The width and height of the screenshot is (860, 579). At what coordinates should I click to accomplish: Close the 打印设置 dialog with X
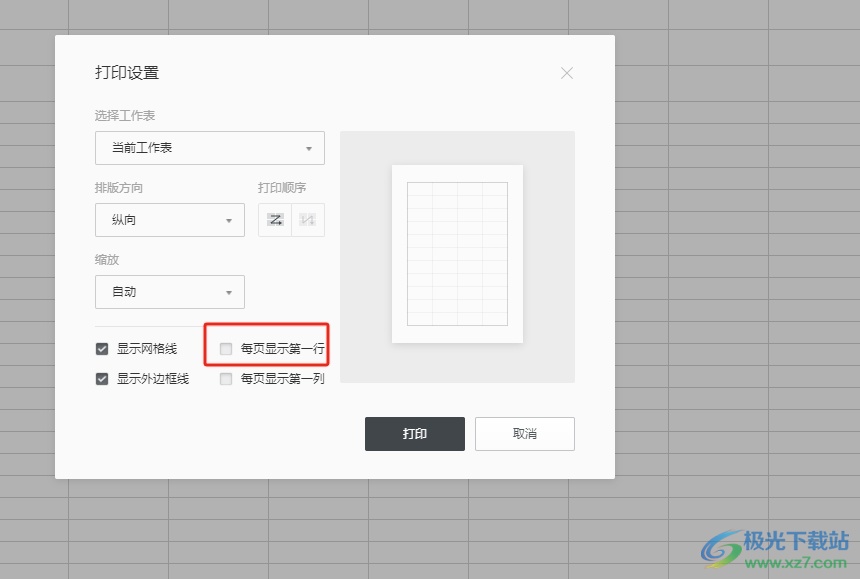[x=567, y=73]
